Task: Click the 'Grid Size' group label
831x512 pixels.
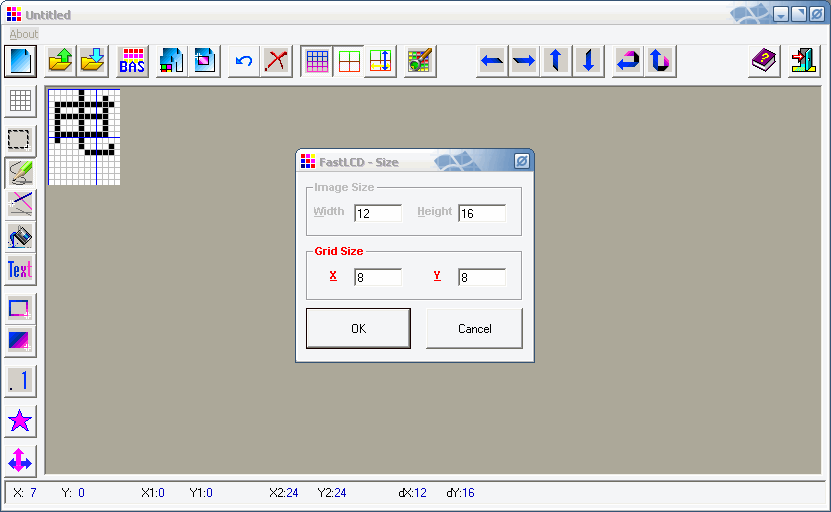Action: coord(339,251)
